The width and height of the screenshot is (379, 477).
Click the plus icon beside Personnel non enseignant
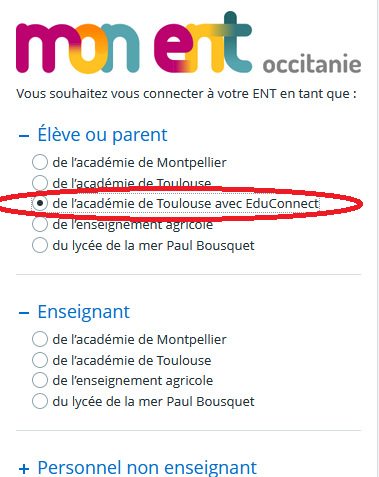[x=24, y=469]
